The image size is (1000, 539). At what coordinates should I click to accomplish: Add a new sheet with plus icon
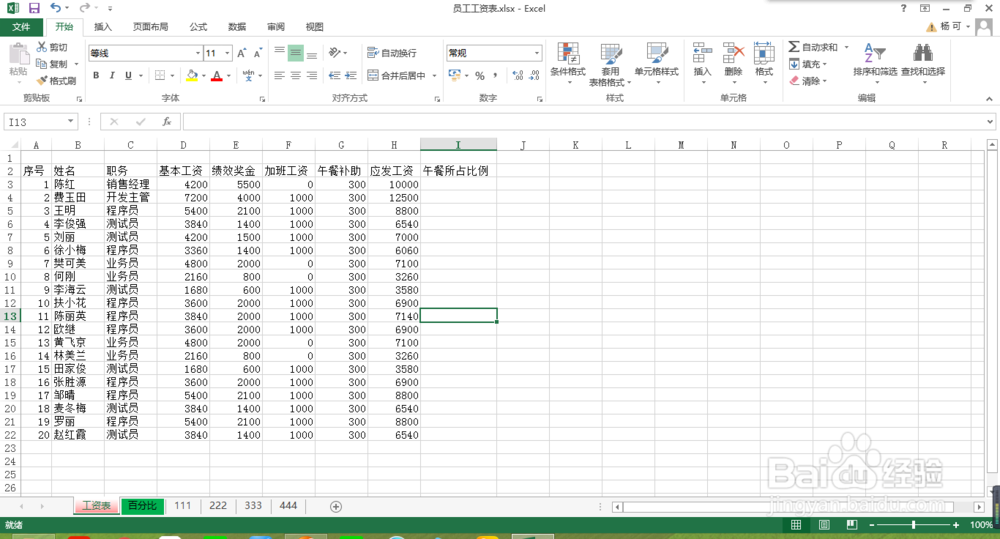pos(336,506)
